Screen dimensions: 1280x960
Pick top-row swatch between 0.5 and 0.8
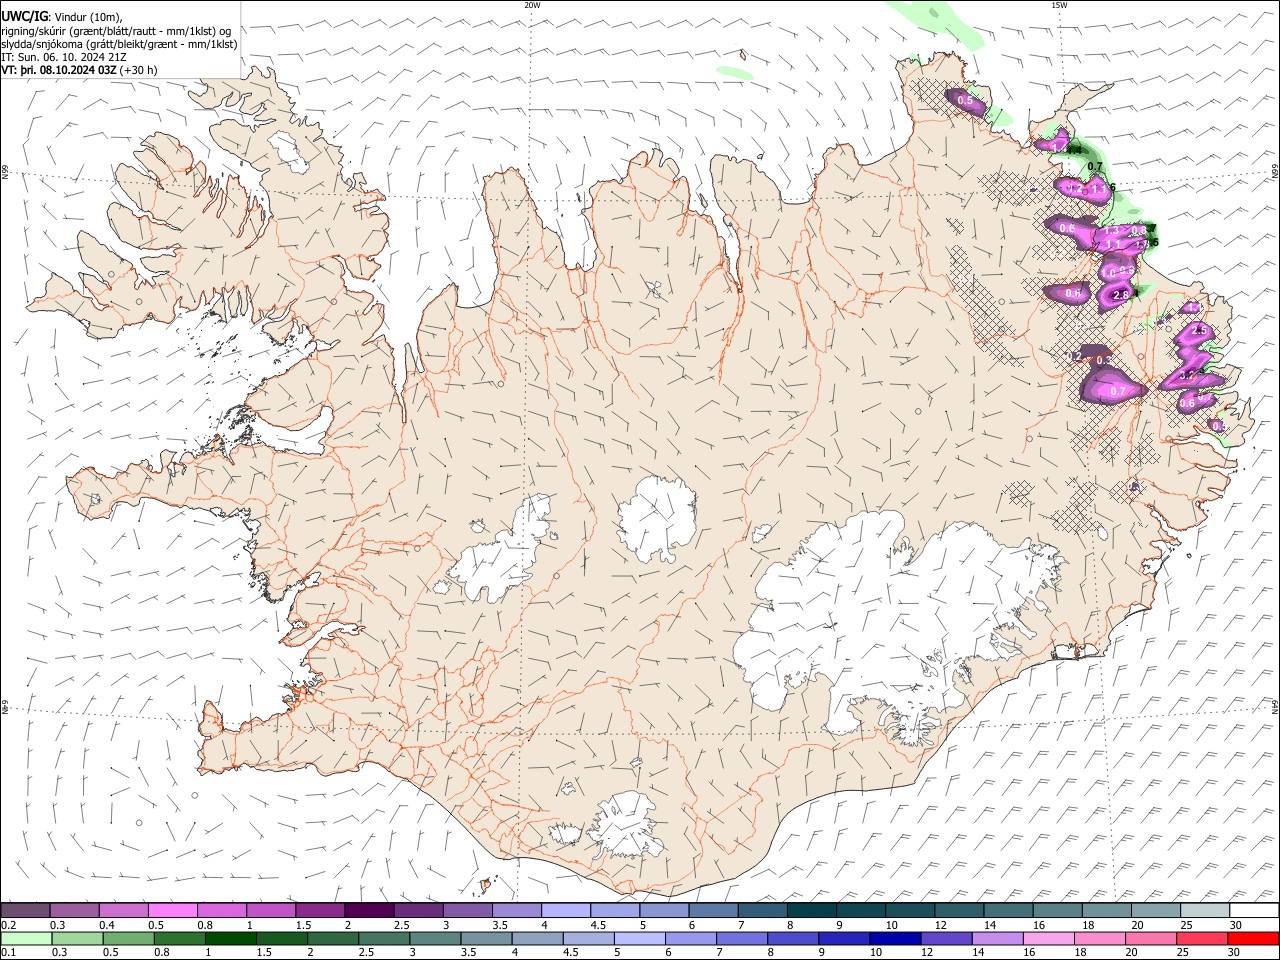[172, 910]
